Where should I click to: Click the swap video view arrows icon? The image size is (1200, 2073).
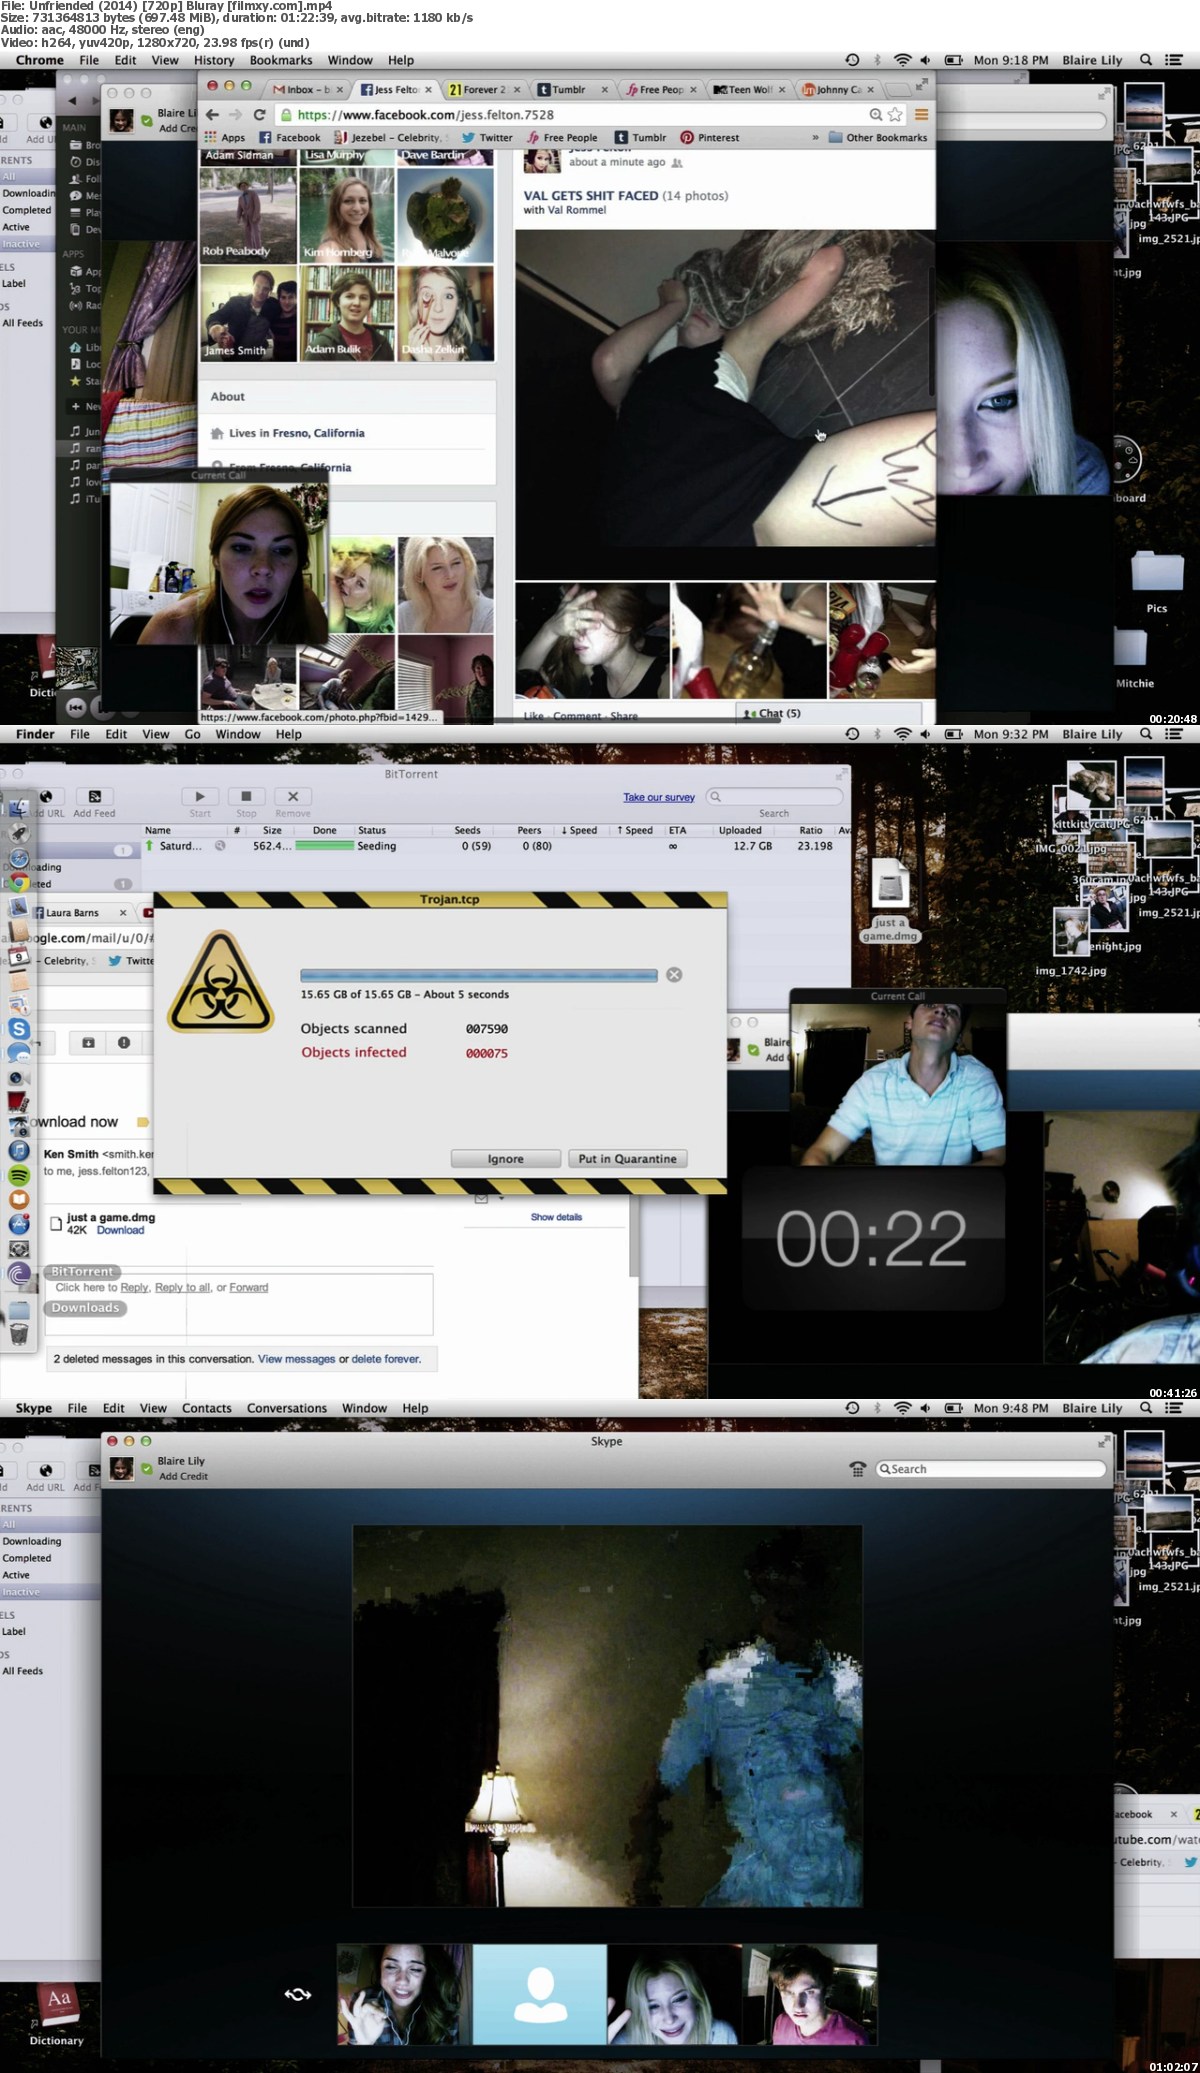298,1995
